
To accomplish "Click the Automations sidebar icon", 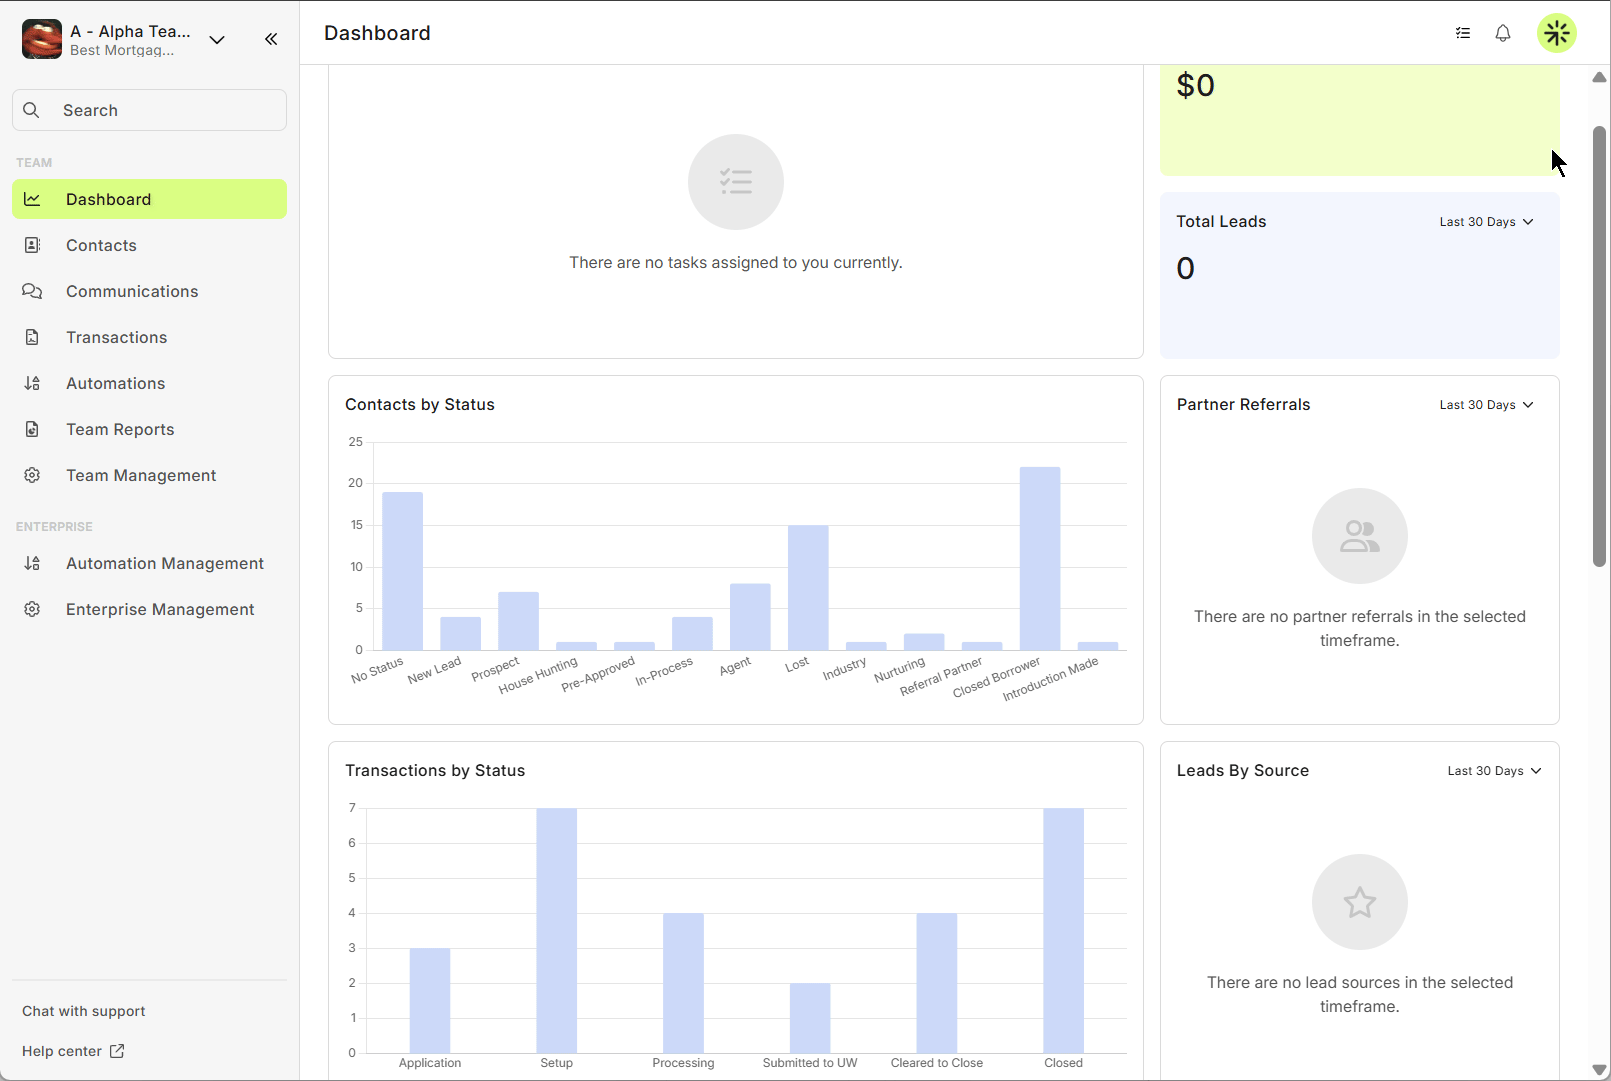I will 32,383.
